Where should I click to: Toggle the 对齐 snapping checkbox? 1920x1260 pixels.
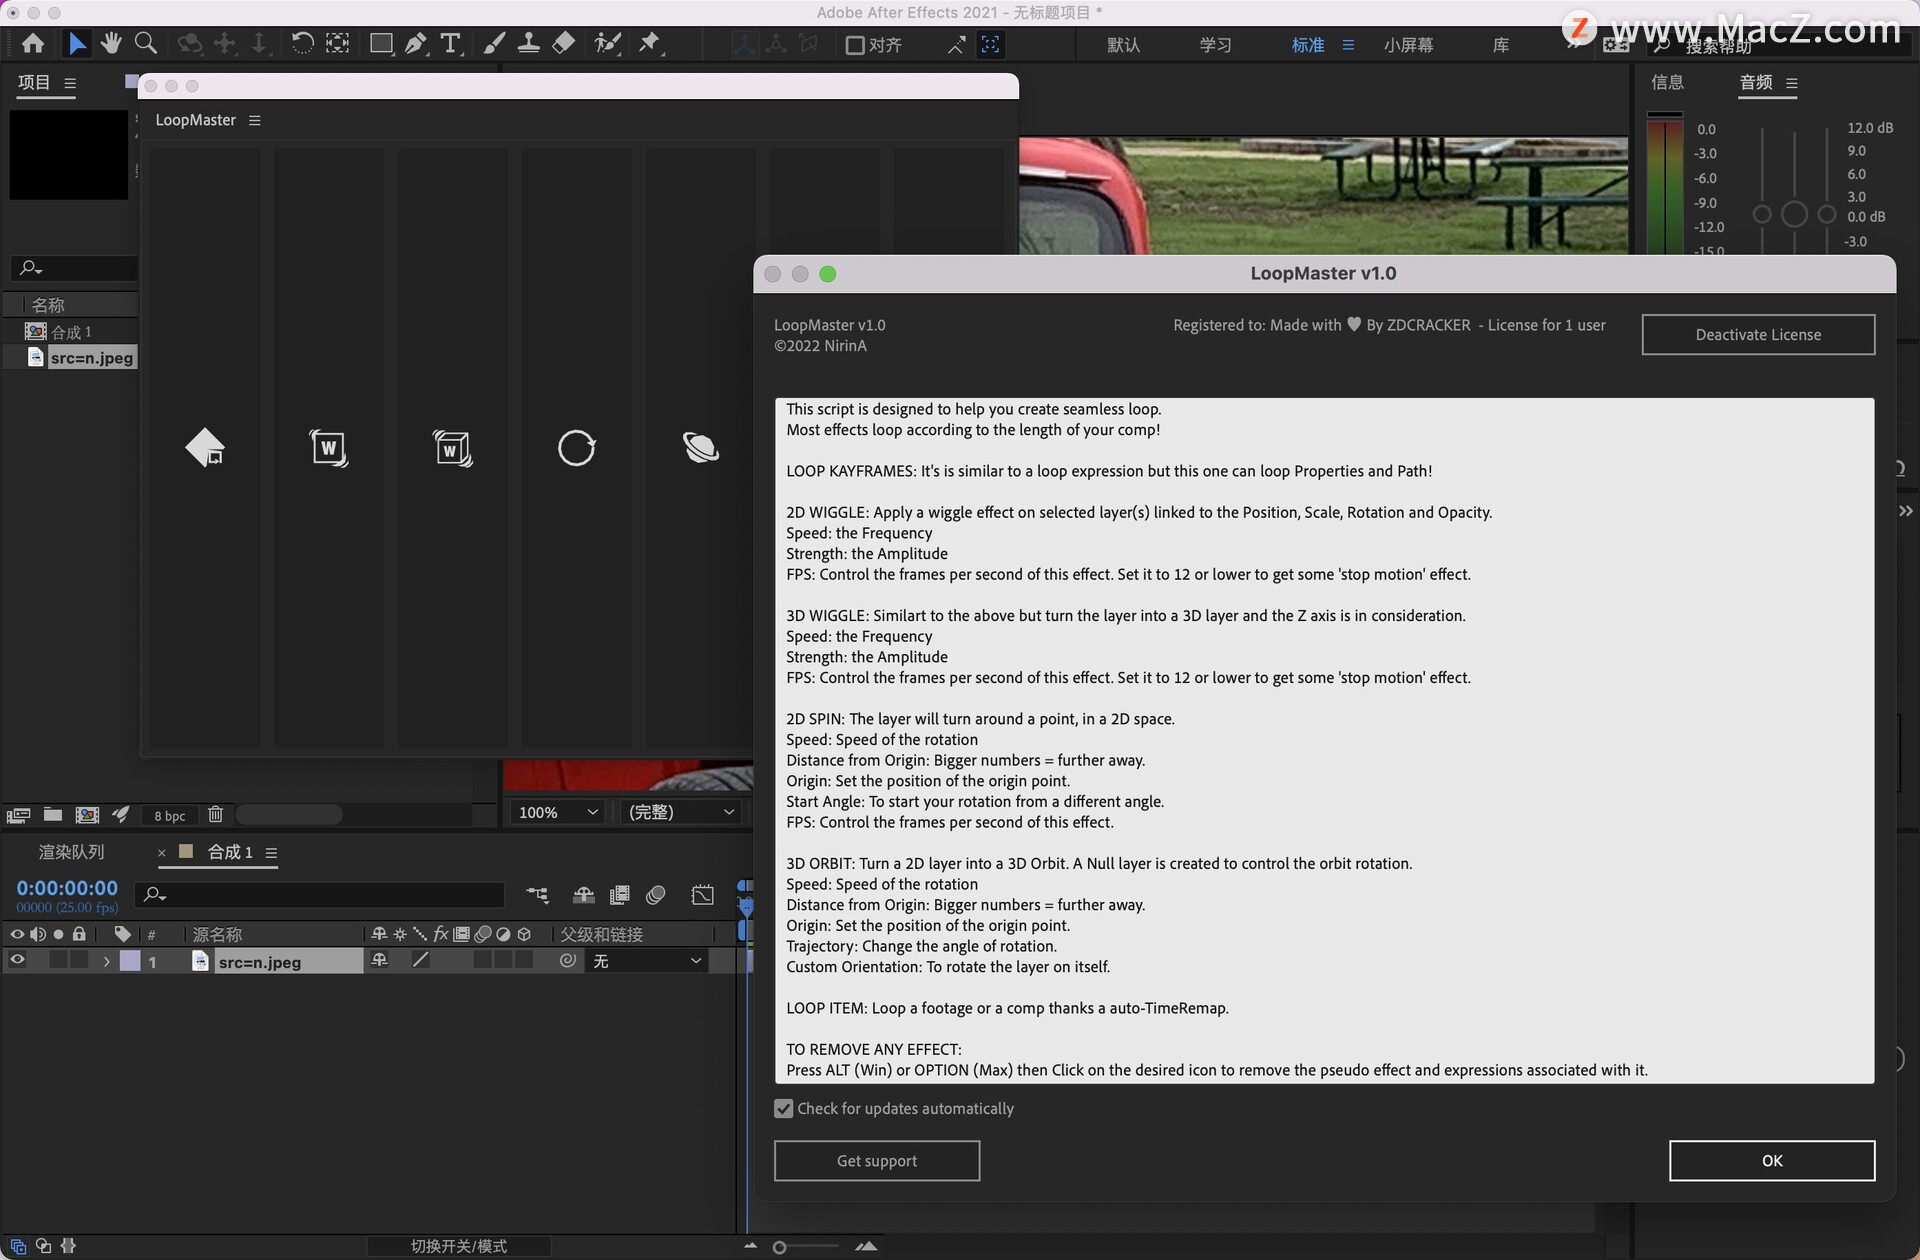(855, 45)
